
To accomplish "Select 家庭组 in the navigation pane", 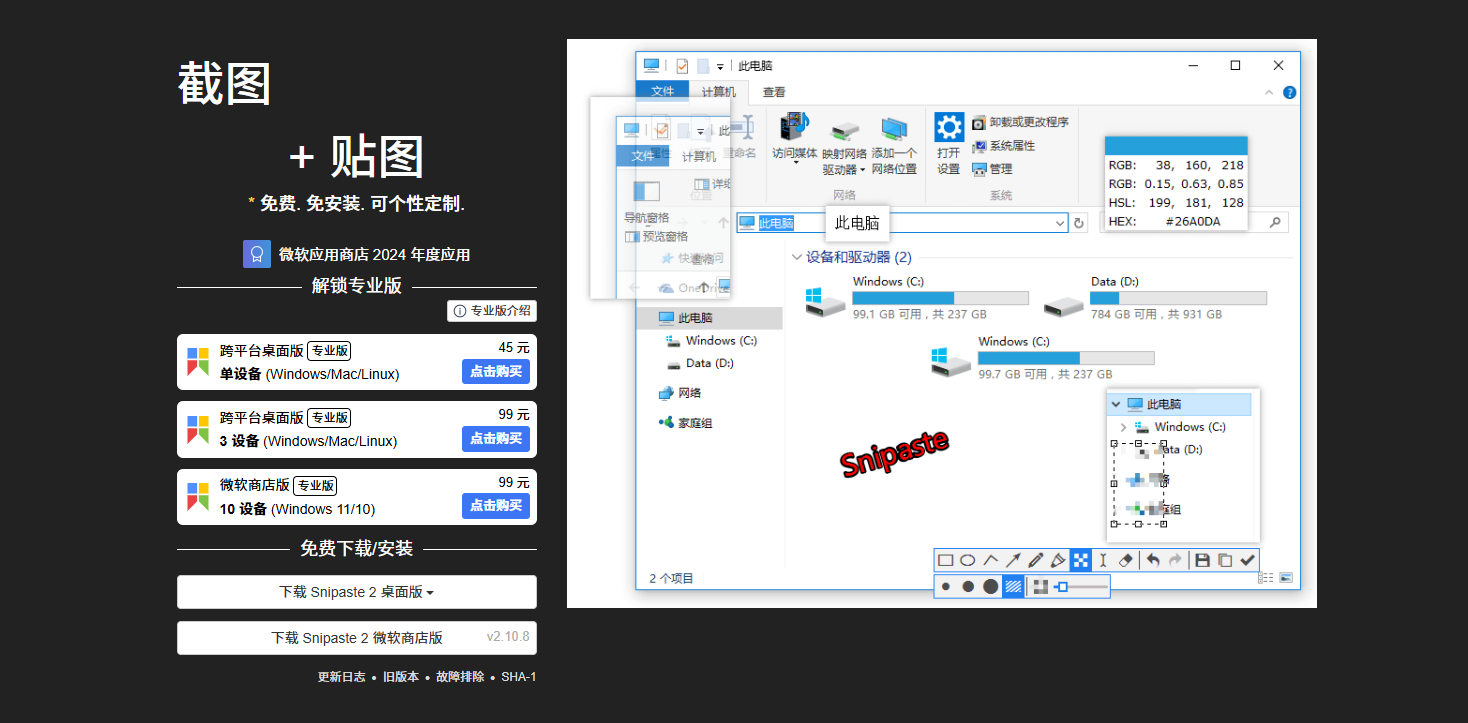I will pos(685,423).
